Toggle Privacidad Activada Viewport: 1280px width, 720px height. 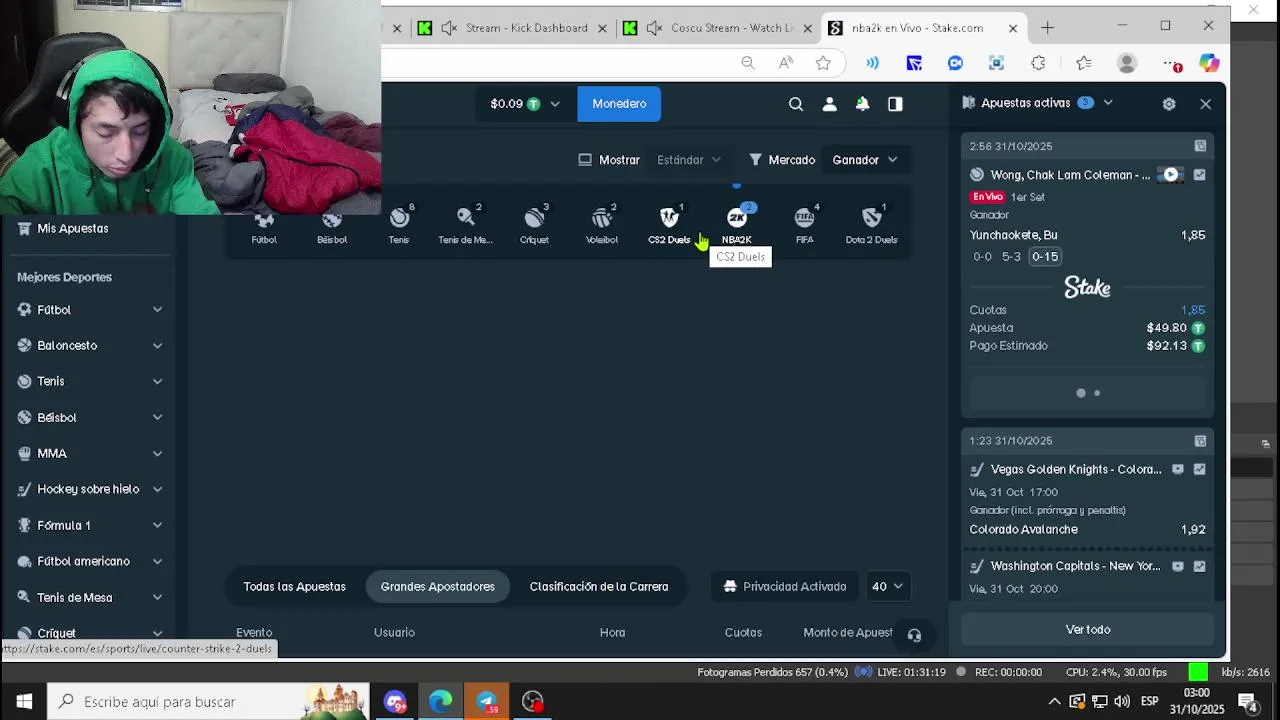click(x=785, y=587)
